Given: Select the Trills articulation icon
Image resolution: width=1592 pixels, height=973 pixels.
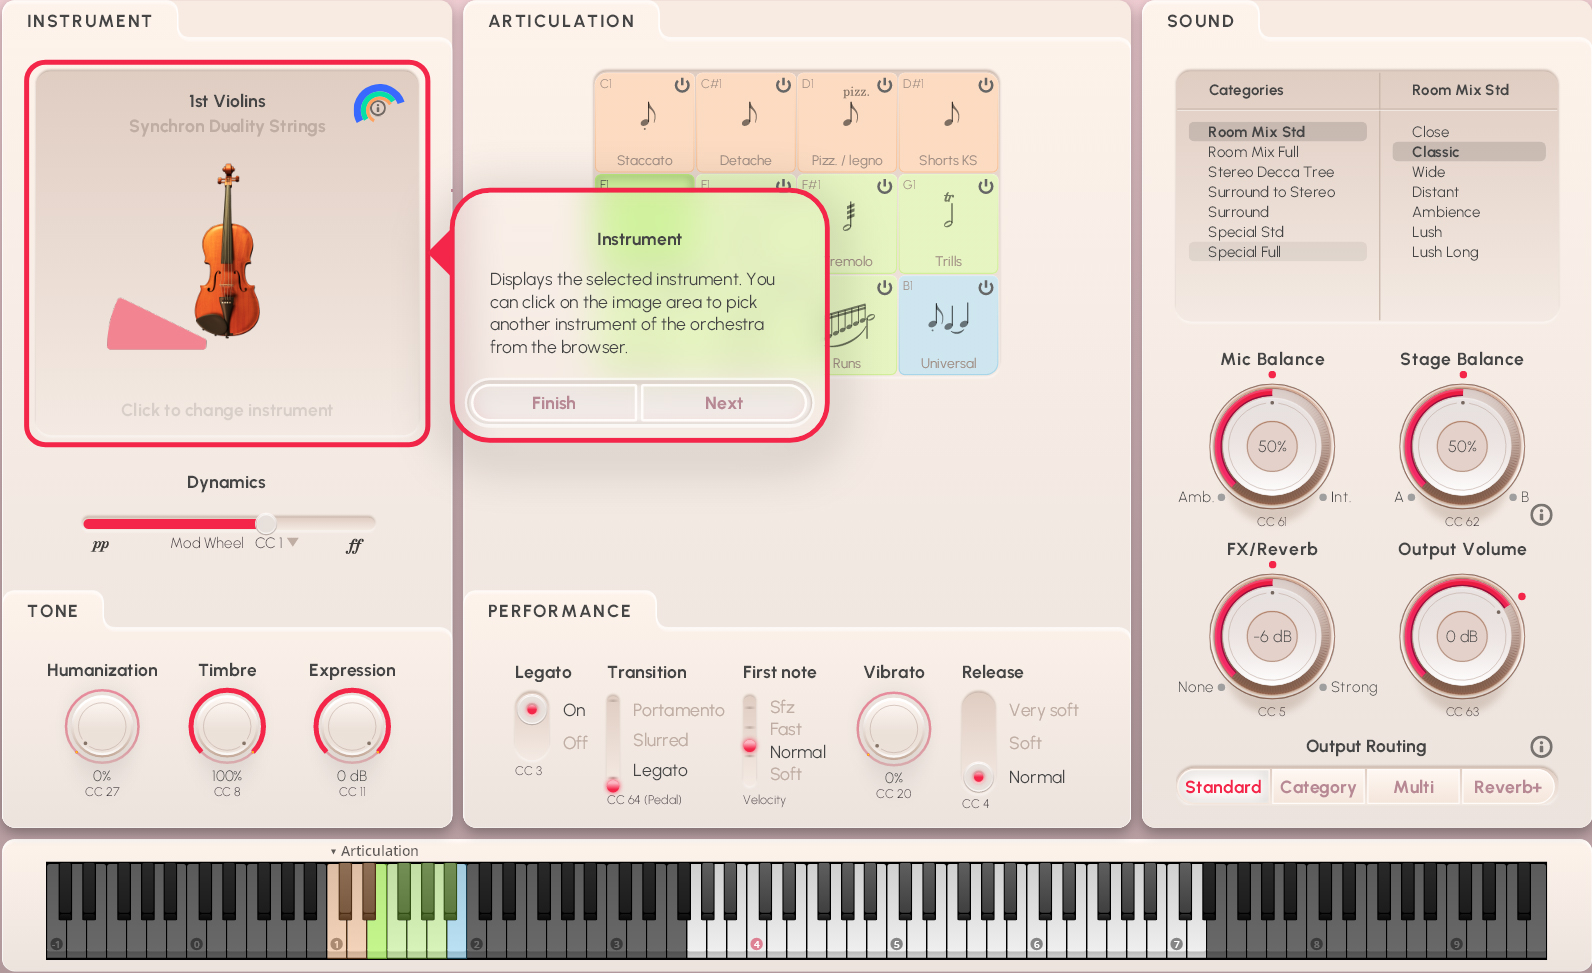Looking at the screenshot, I should pos(948,212).
